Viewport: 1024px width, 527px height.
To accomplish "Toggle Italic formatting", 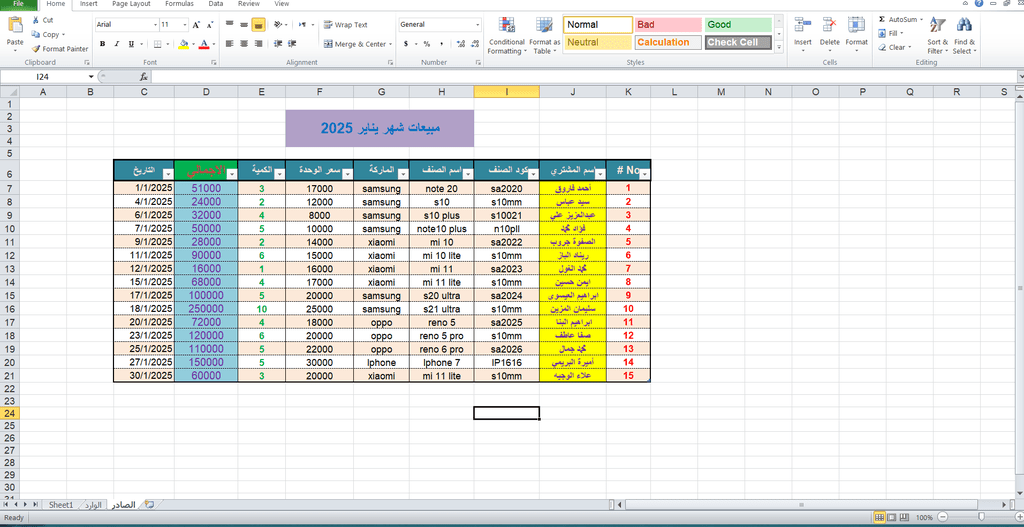I will pos(117,44).
